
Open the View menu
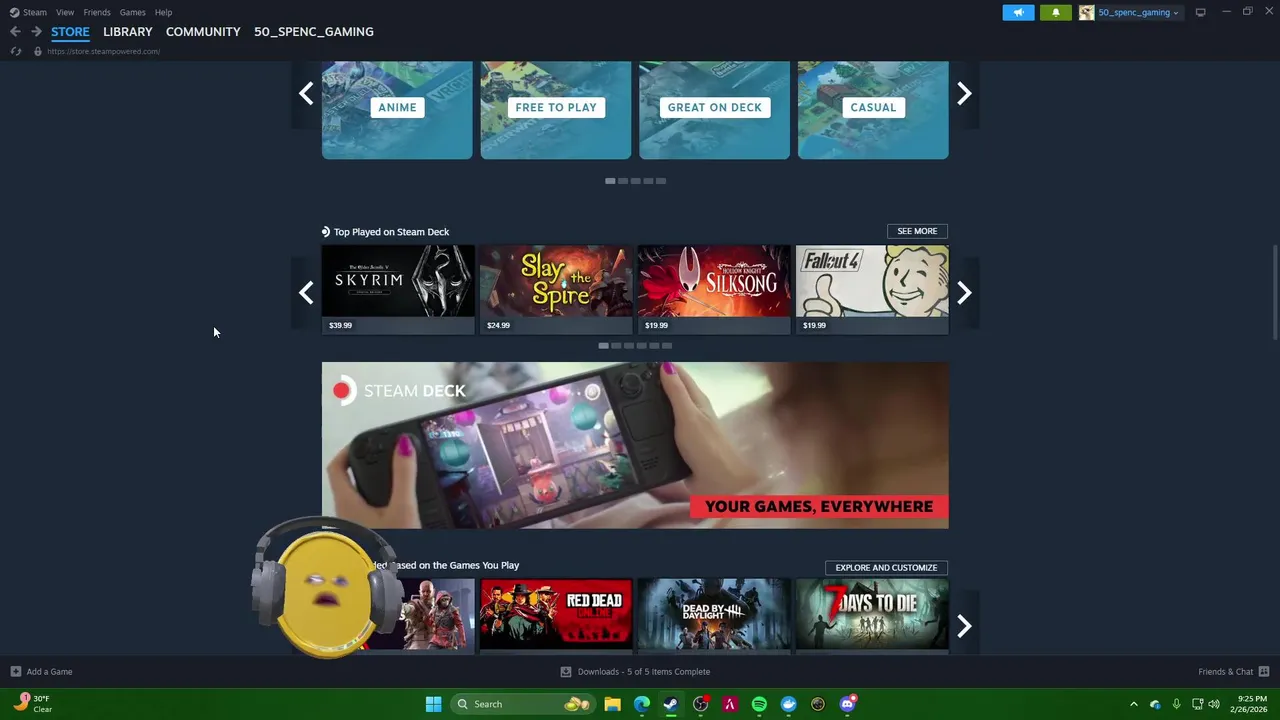click(65, 12)
